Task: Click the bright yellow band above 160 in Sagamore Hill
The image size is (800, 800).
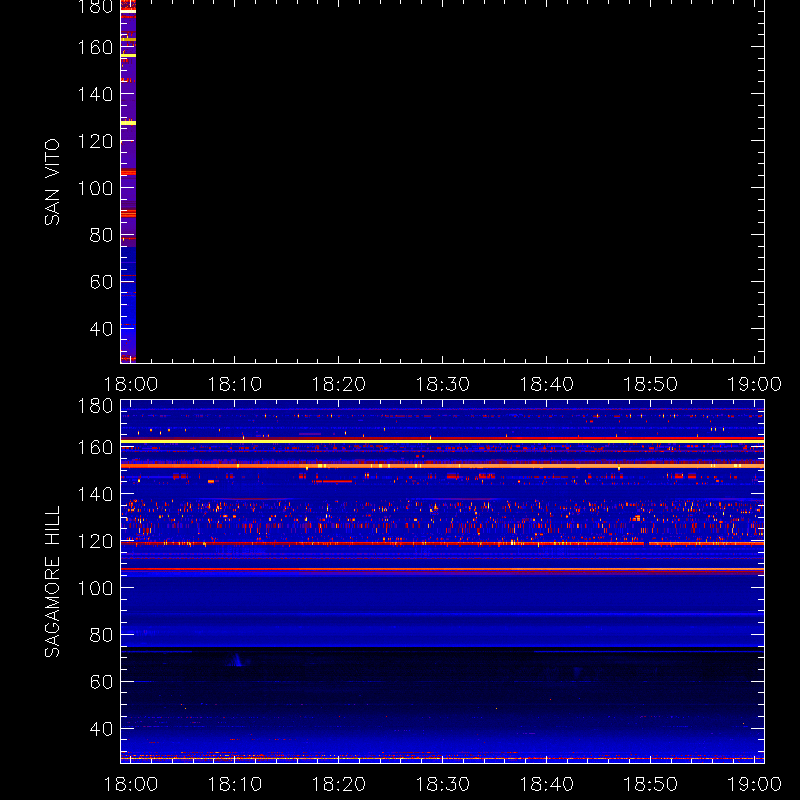Action: (x=442, y=441)
